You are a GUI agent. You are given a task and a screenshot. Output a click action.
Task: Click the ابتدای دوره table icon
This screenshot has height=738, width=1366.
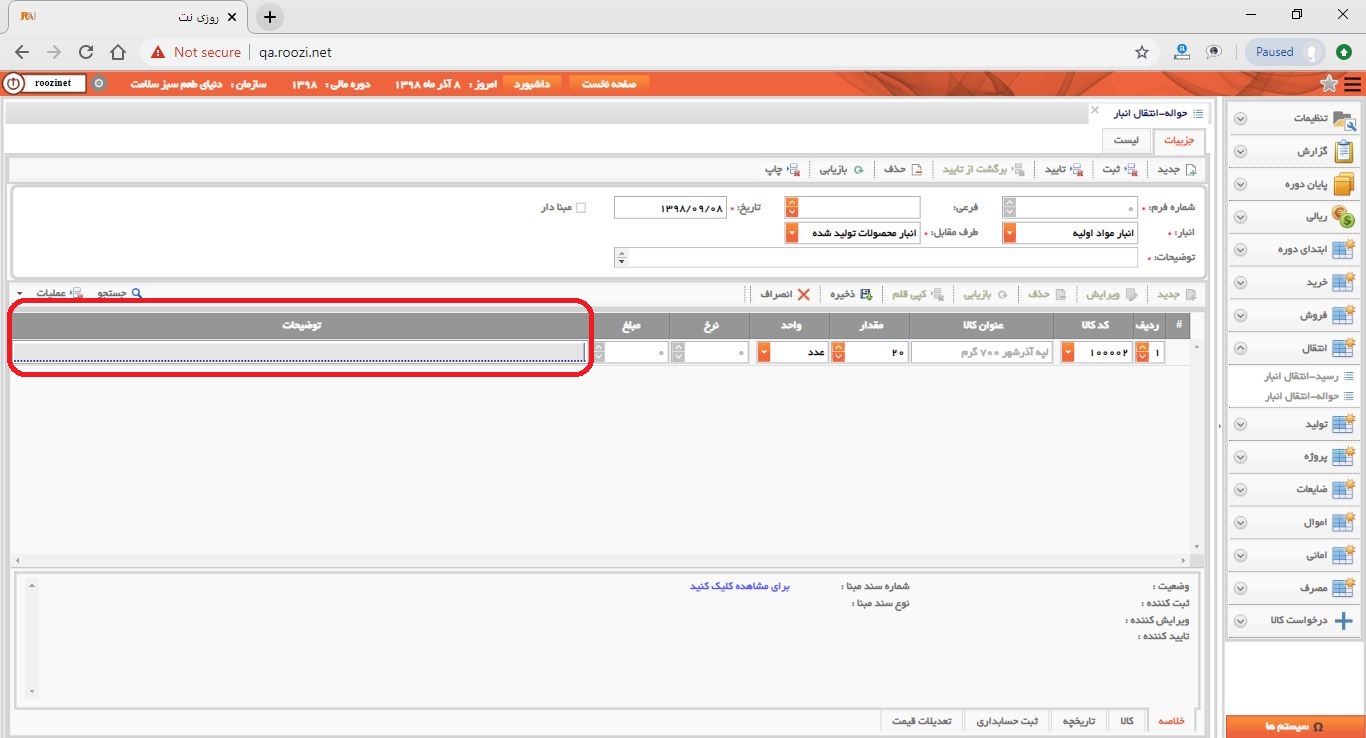[1345, 249]
